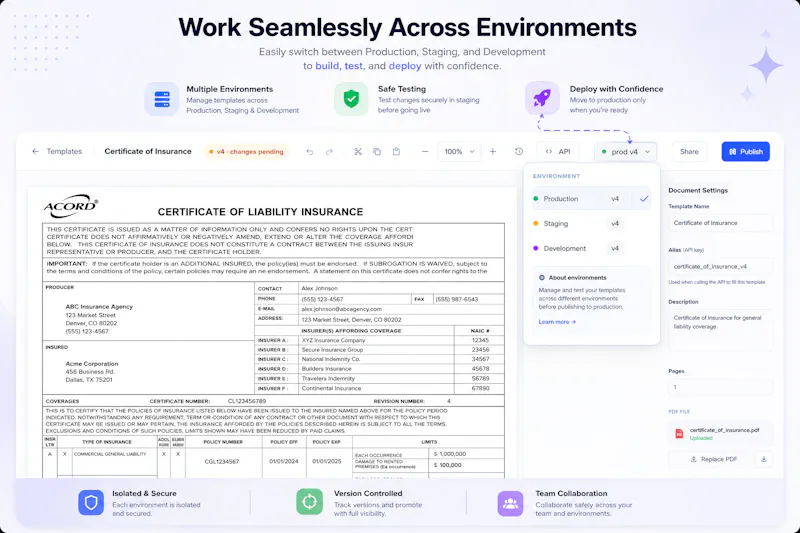Open the prod v4 environment dropdown

coord(626,151)
